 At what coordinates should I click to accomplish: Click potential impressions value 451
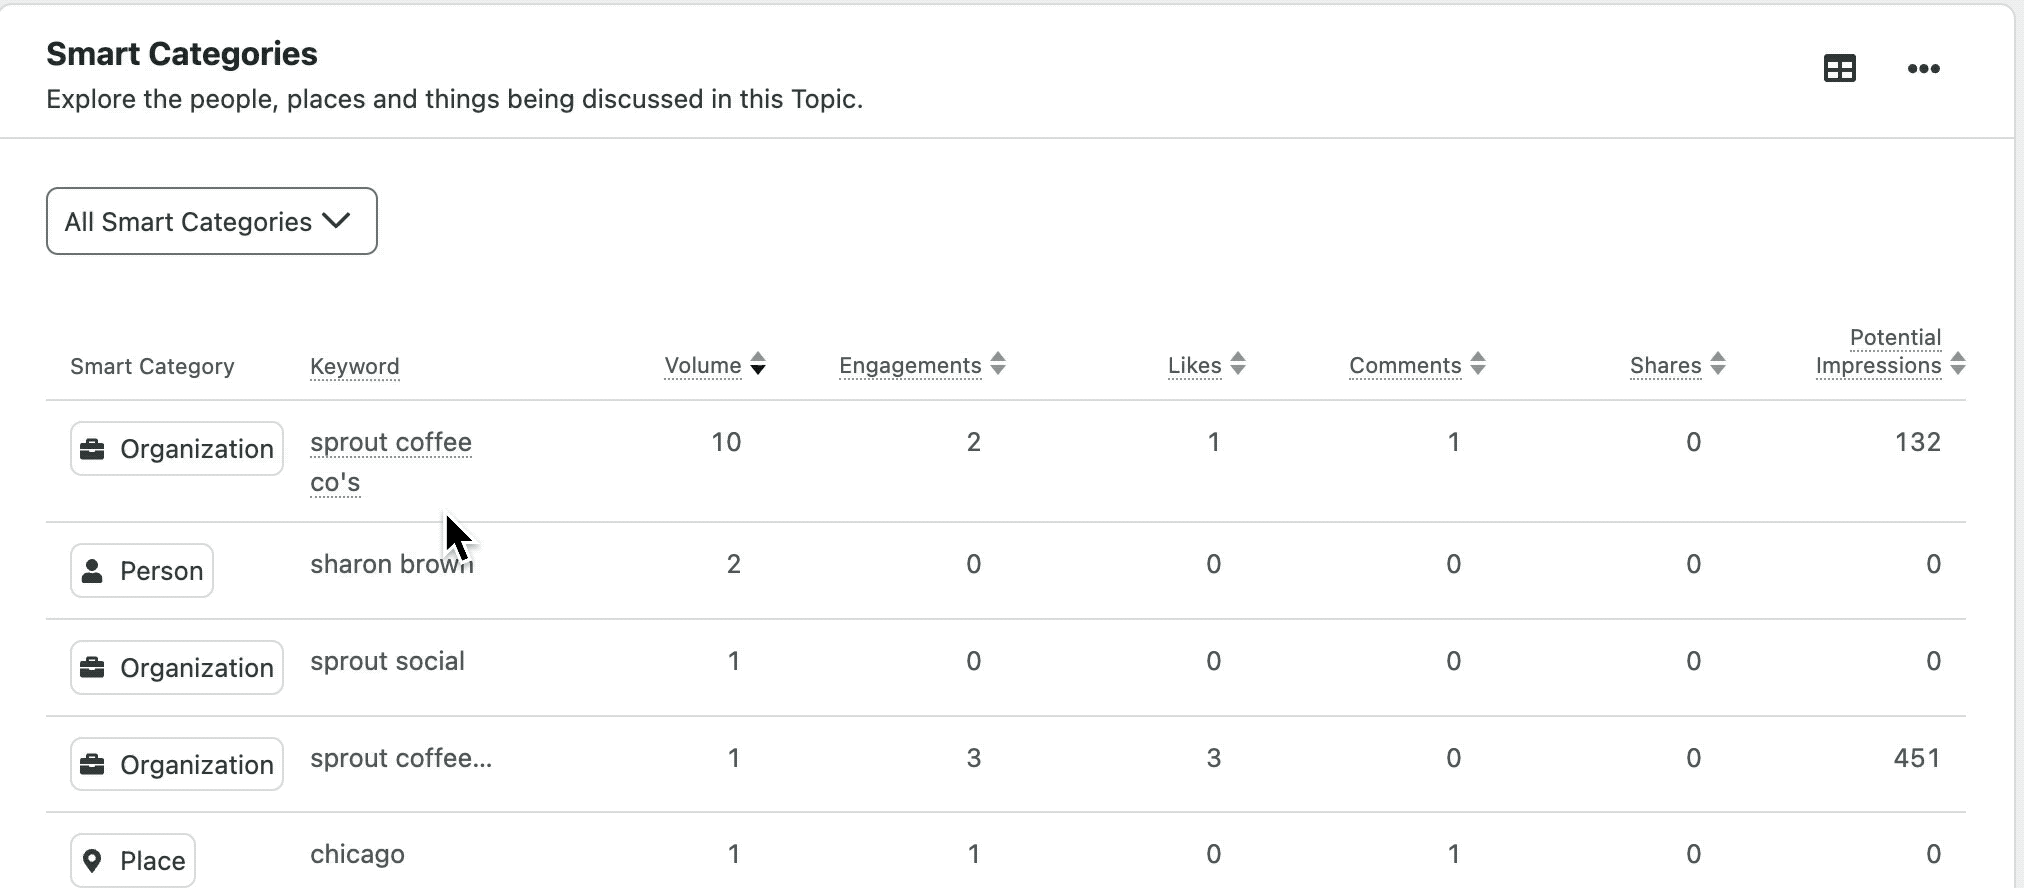[x=1917, y=758]
